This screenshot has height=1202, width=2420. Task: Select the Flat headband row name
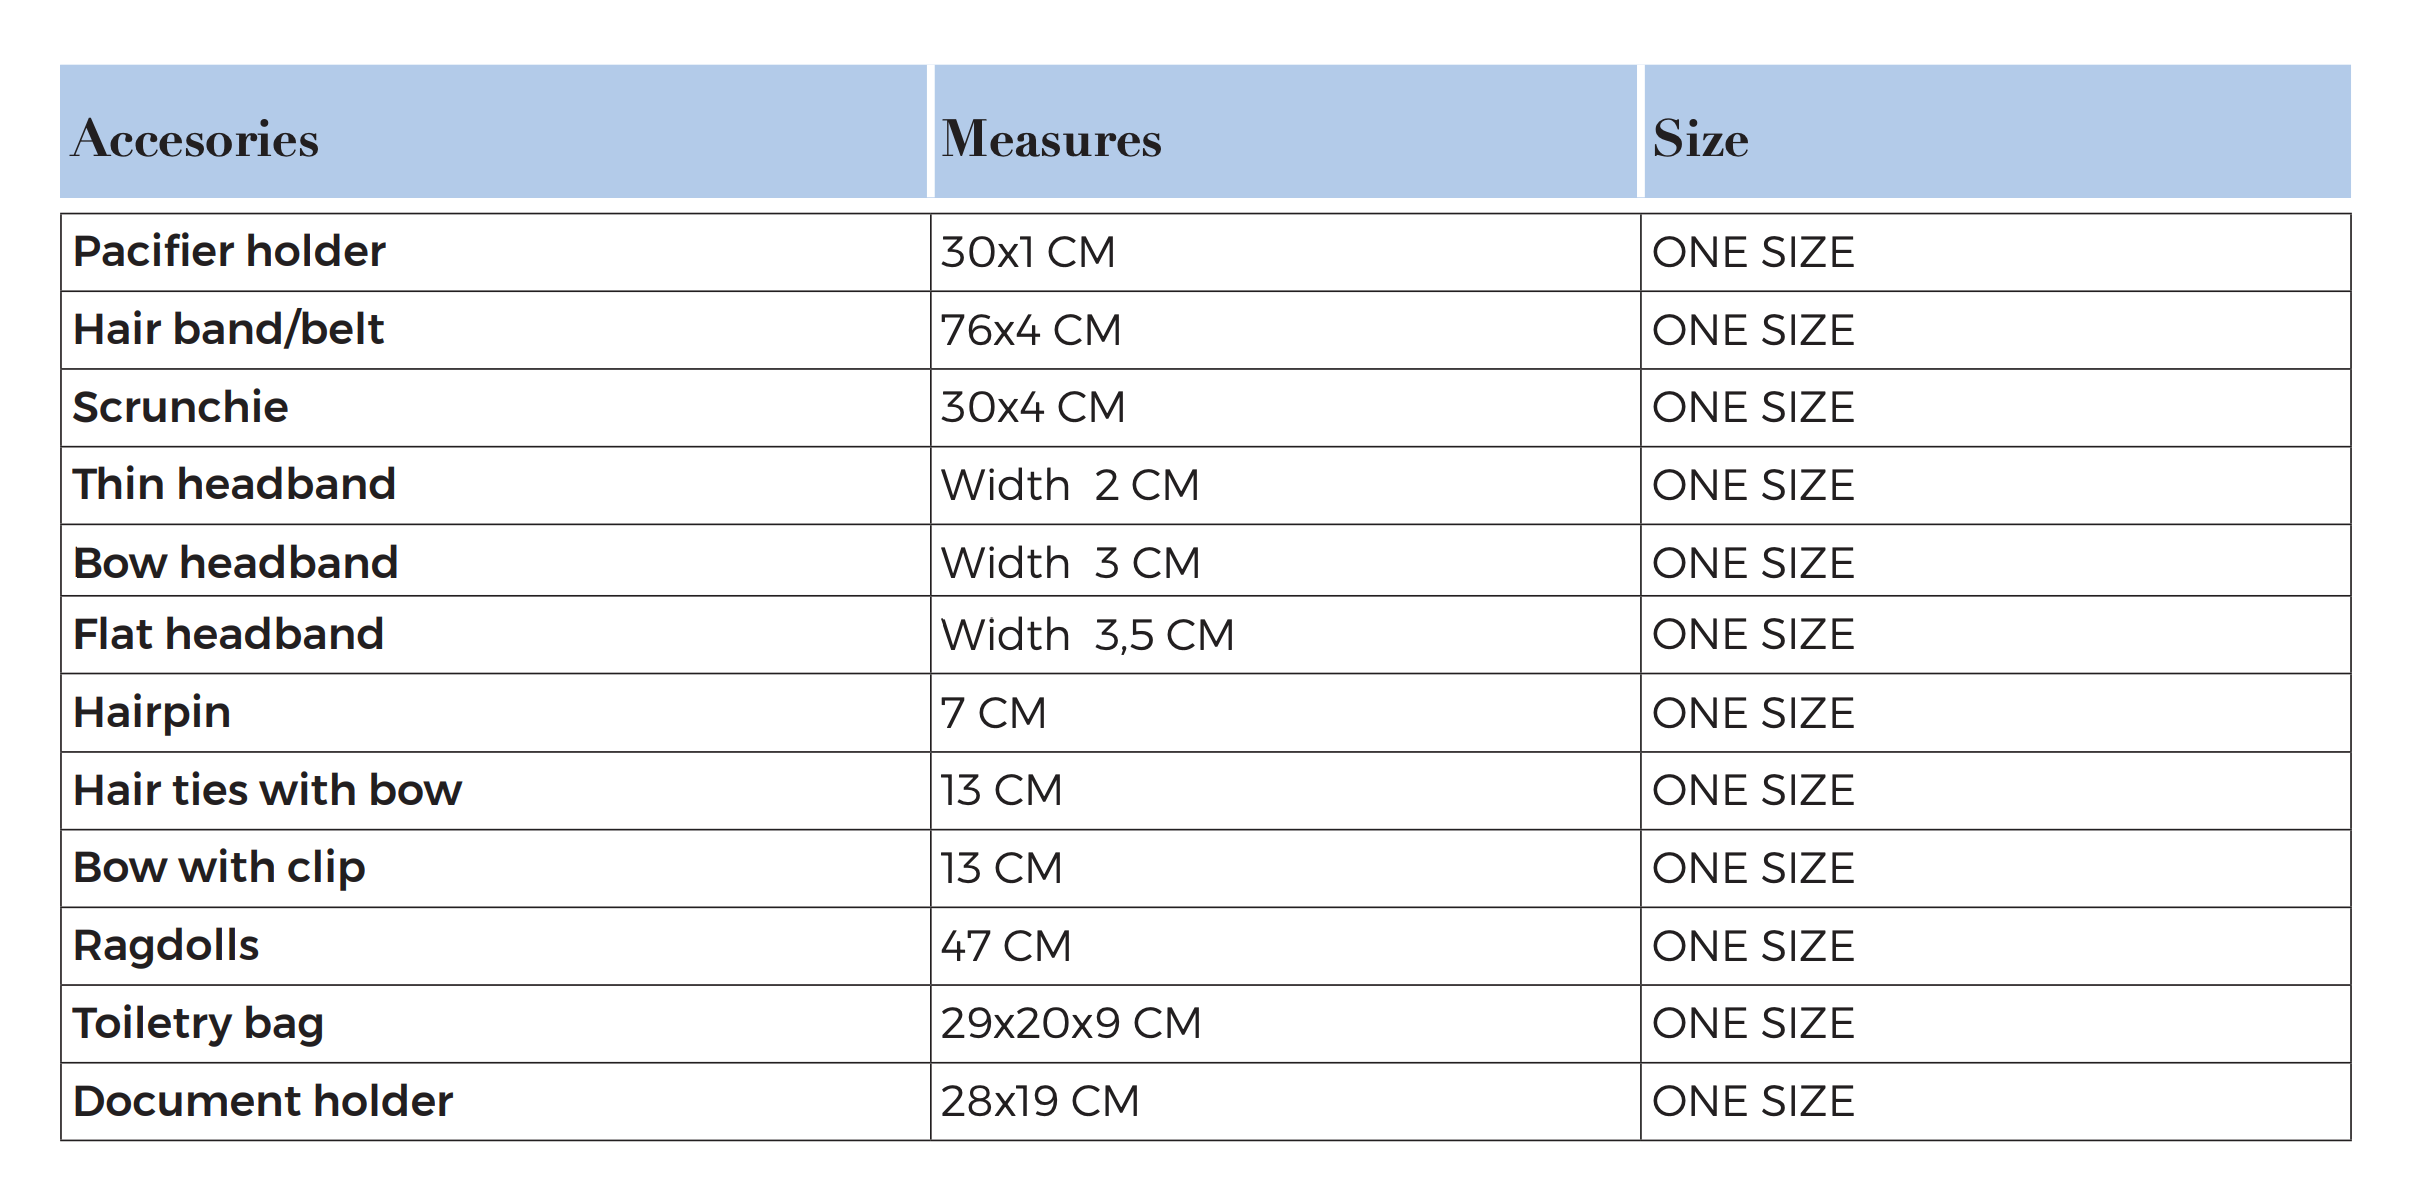[x=229, y=634]
